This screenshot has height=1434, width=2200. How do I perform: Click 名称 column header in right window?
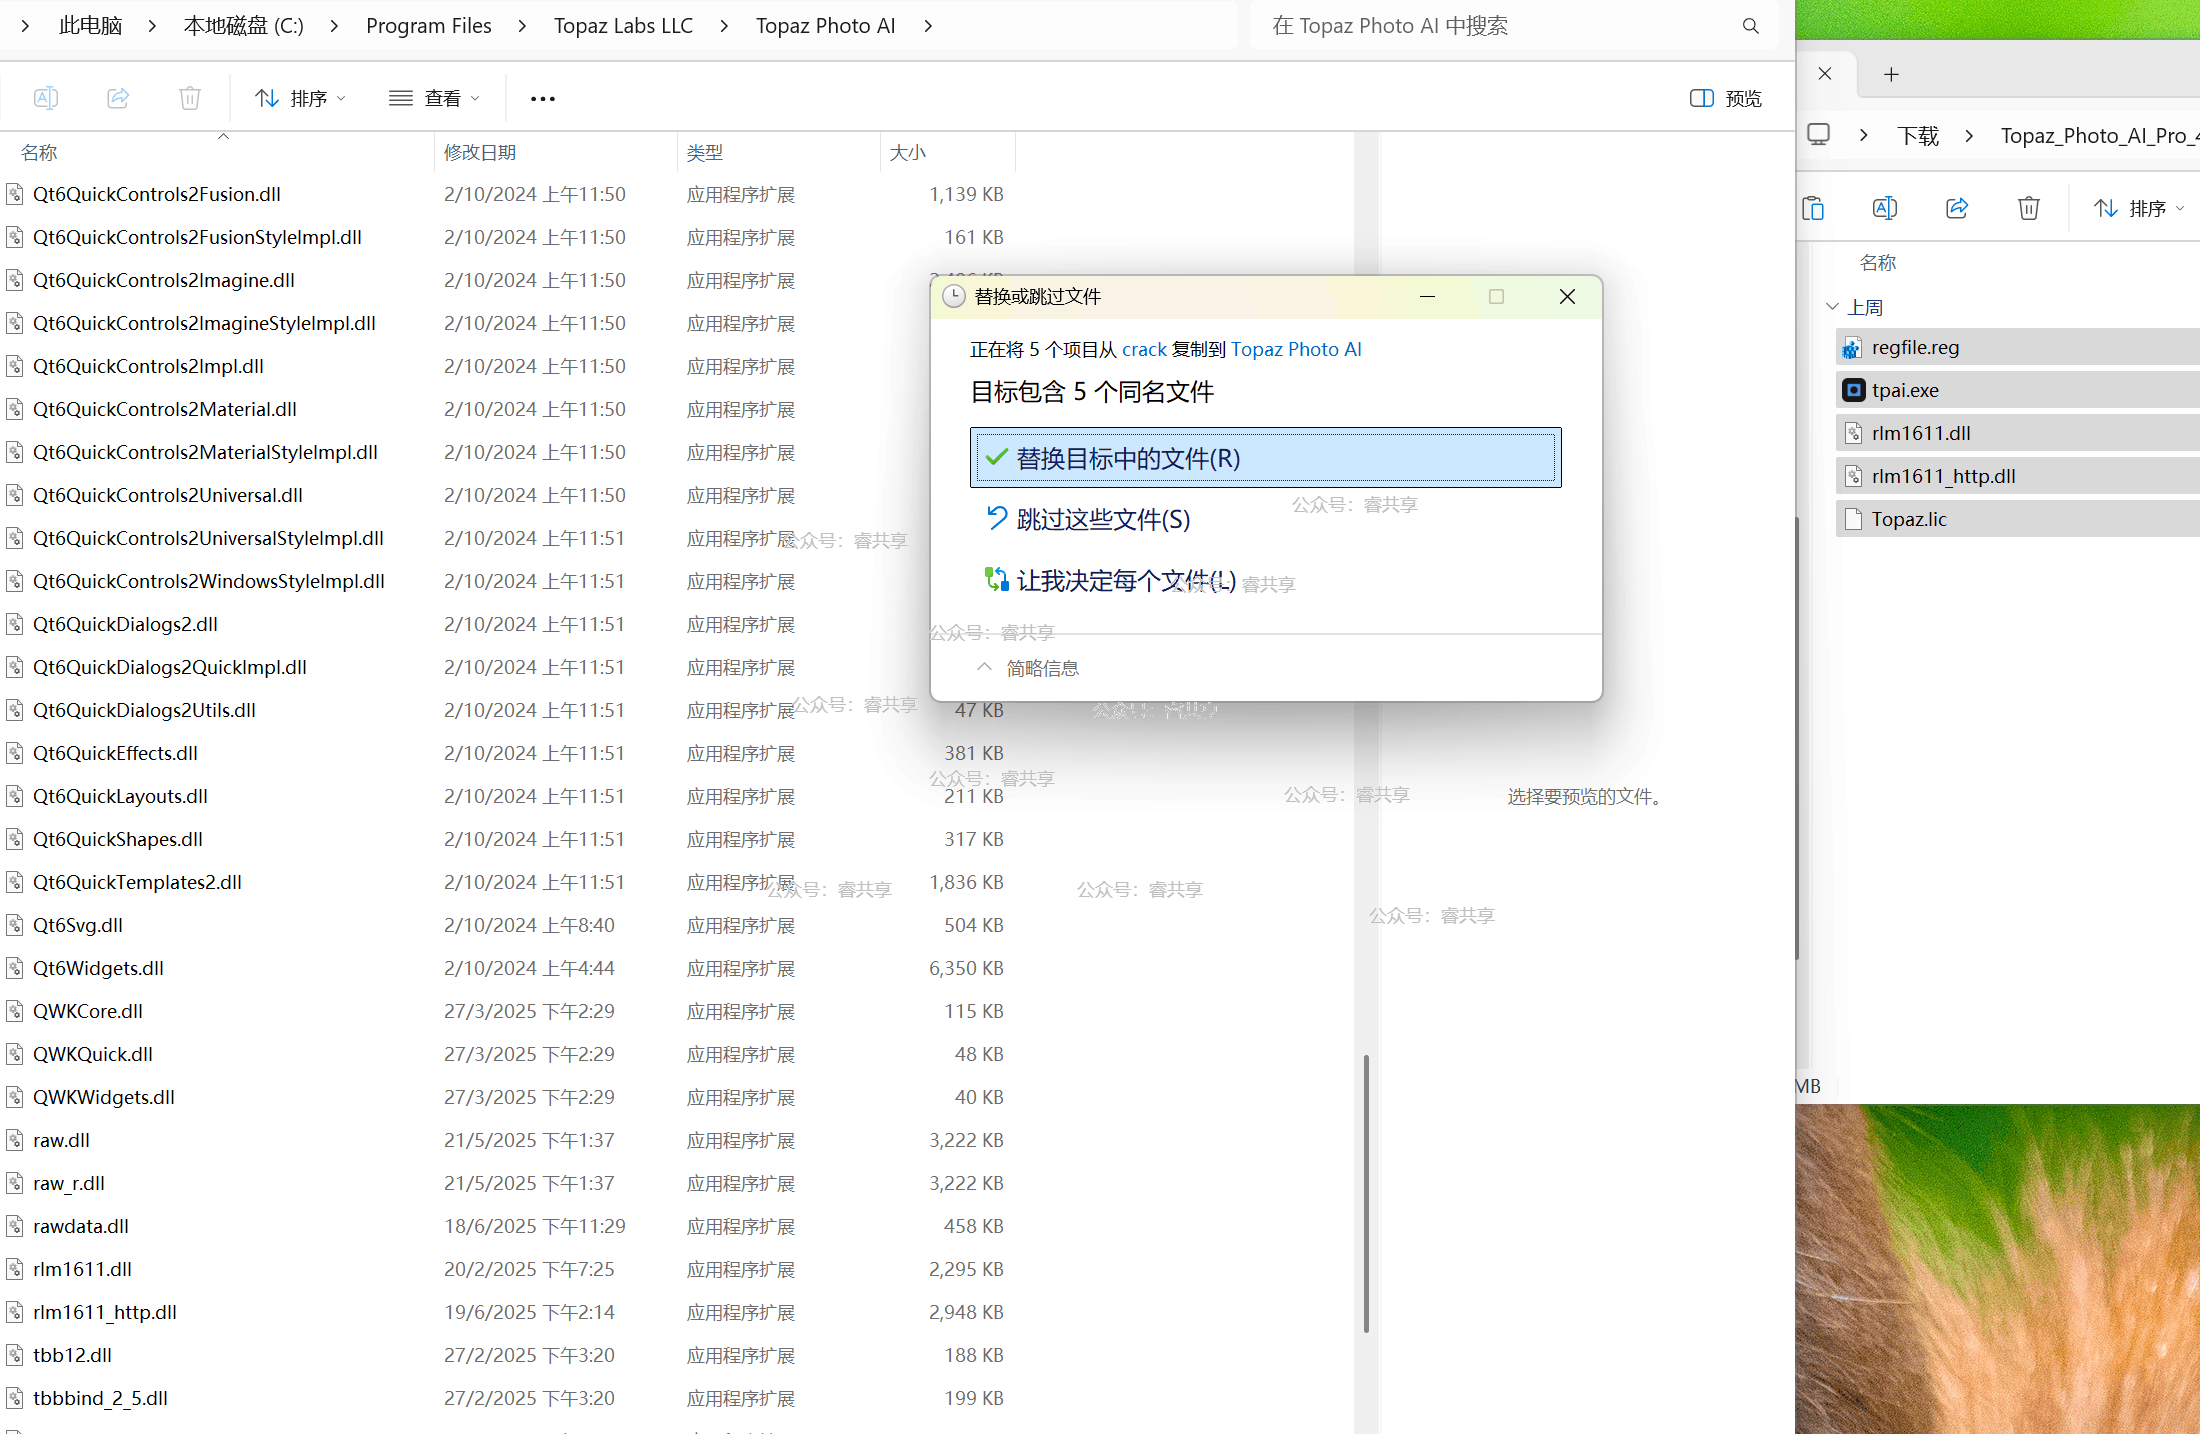click(1878, 262)
